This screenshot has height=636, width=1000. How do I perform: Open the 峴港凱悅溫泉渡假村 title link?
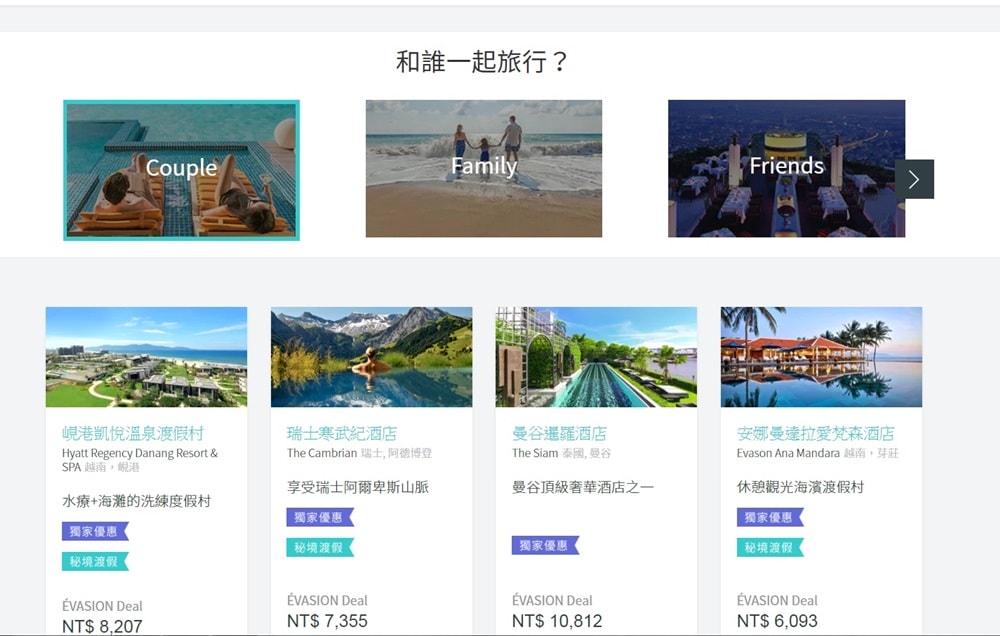pyautogui.click(x=133, y=434)
